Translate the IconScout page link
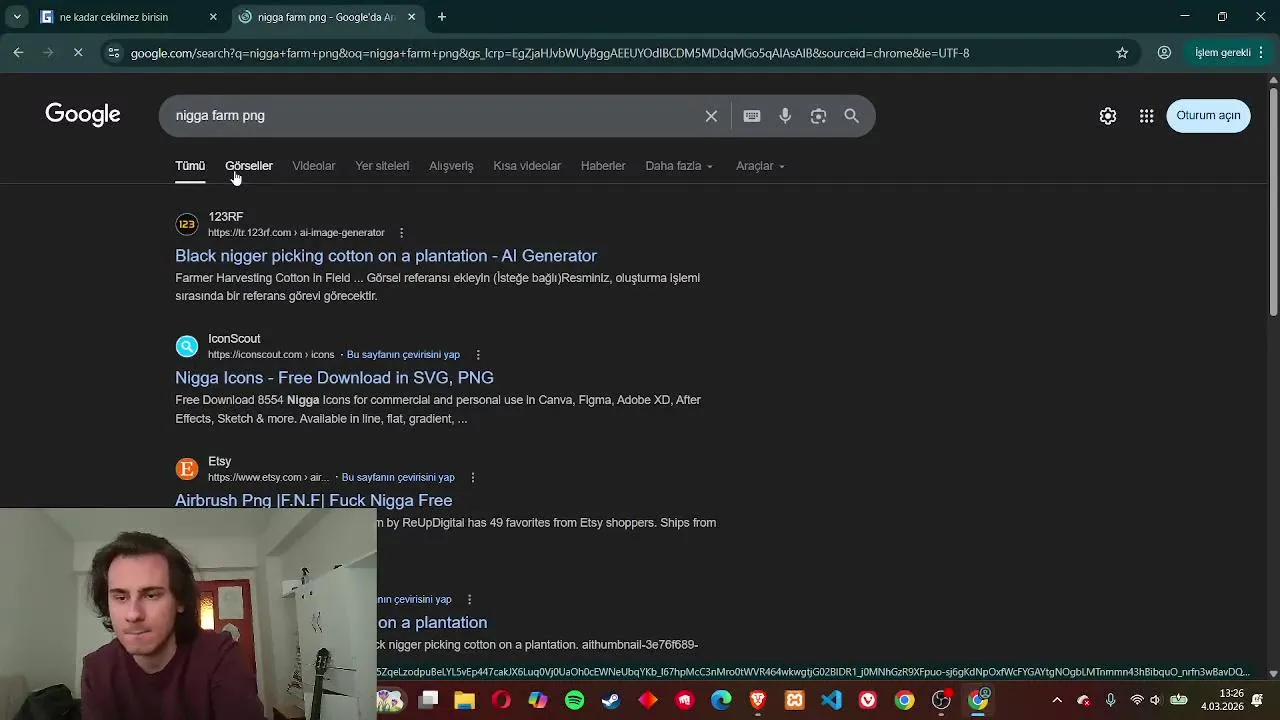The height and width of the screenshot is (720, 1280). [403, 355]
